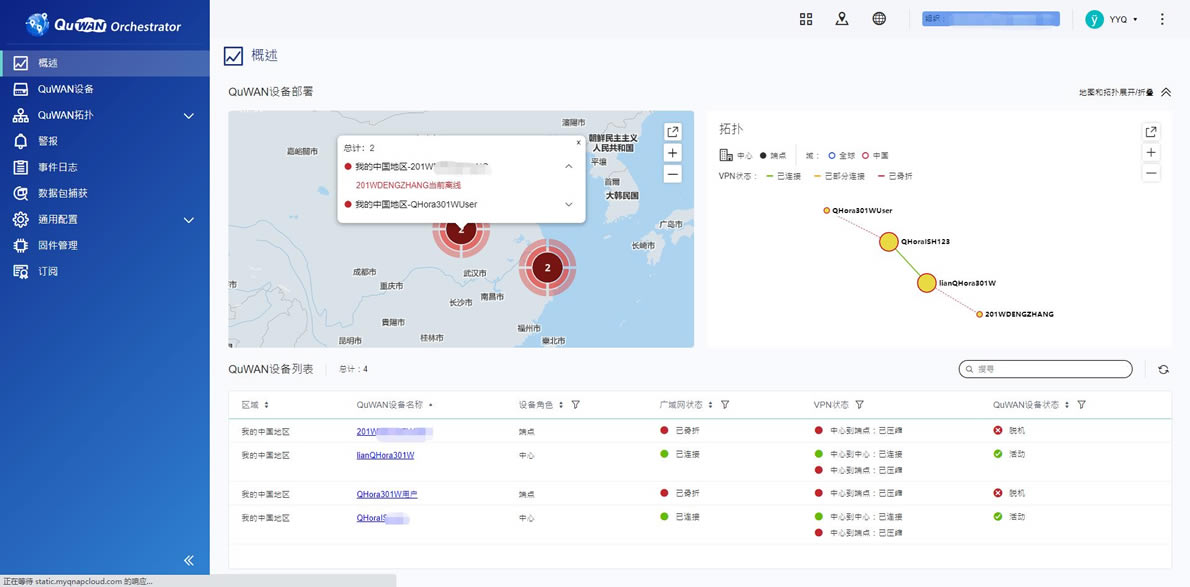Screen dimensions: 1190x587
Task: Click the map location pin icon in header
Action: click(842, 19)
